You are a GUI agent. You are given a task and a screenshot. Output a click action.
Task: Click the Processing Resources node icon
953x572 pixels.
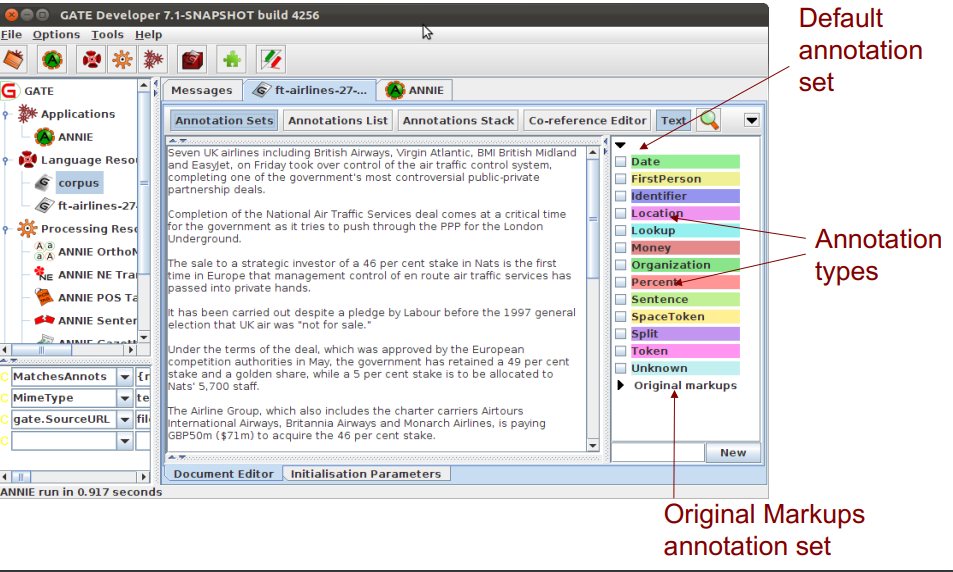(x=27, y=229)
